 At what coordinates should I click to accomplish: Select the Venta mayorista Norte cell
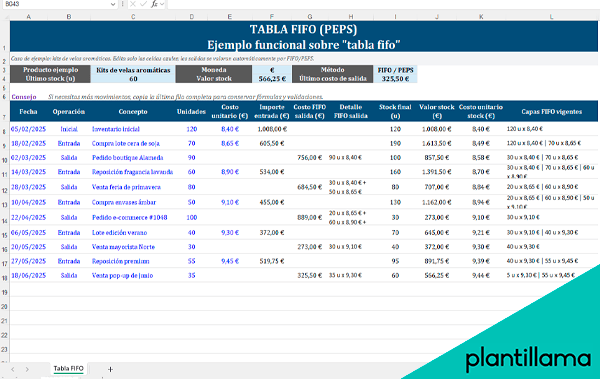click(133, 247)
